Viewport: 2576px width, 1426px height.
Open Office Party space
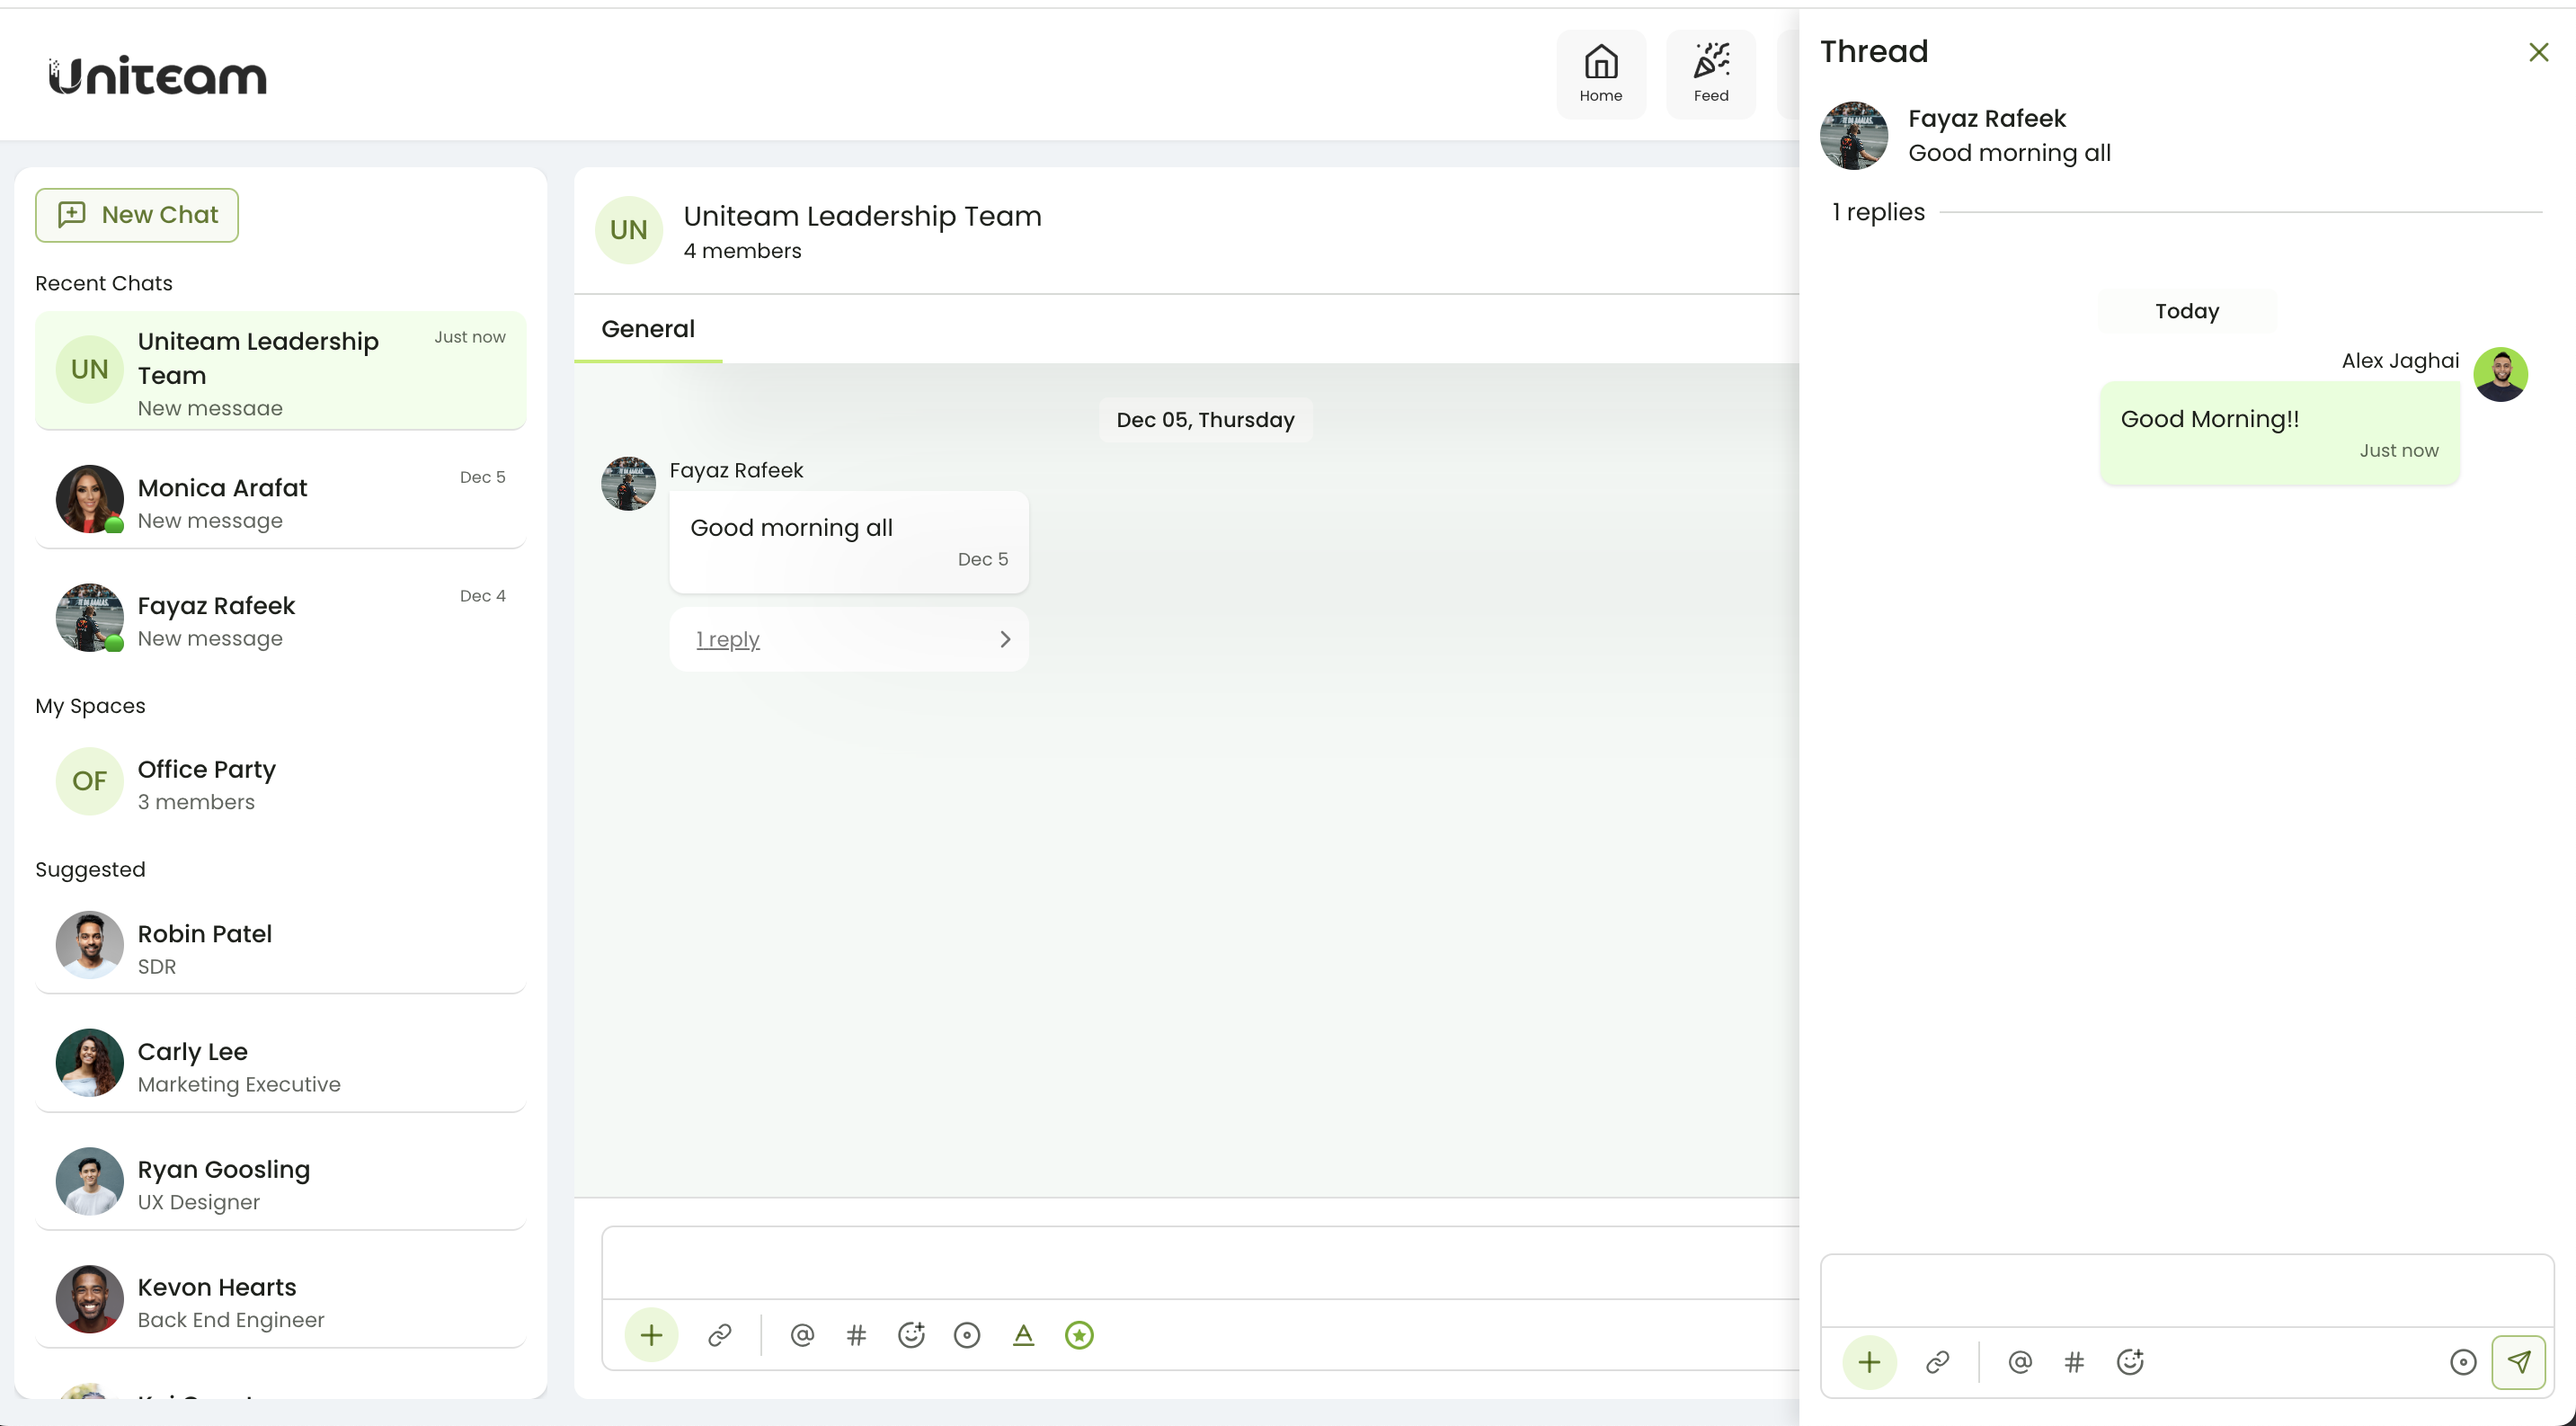coord(280,782)
